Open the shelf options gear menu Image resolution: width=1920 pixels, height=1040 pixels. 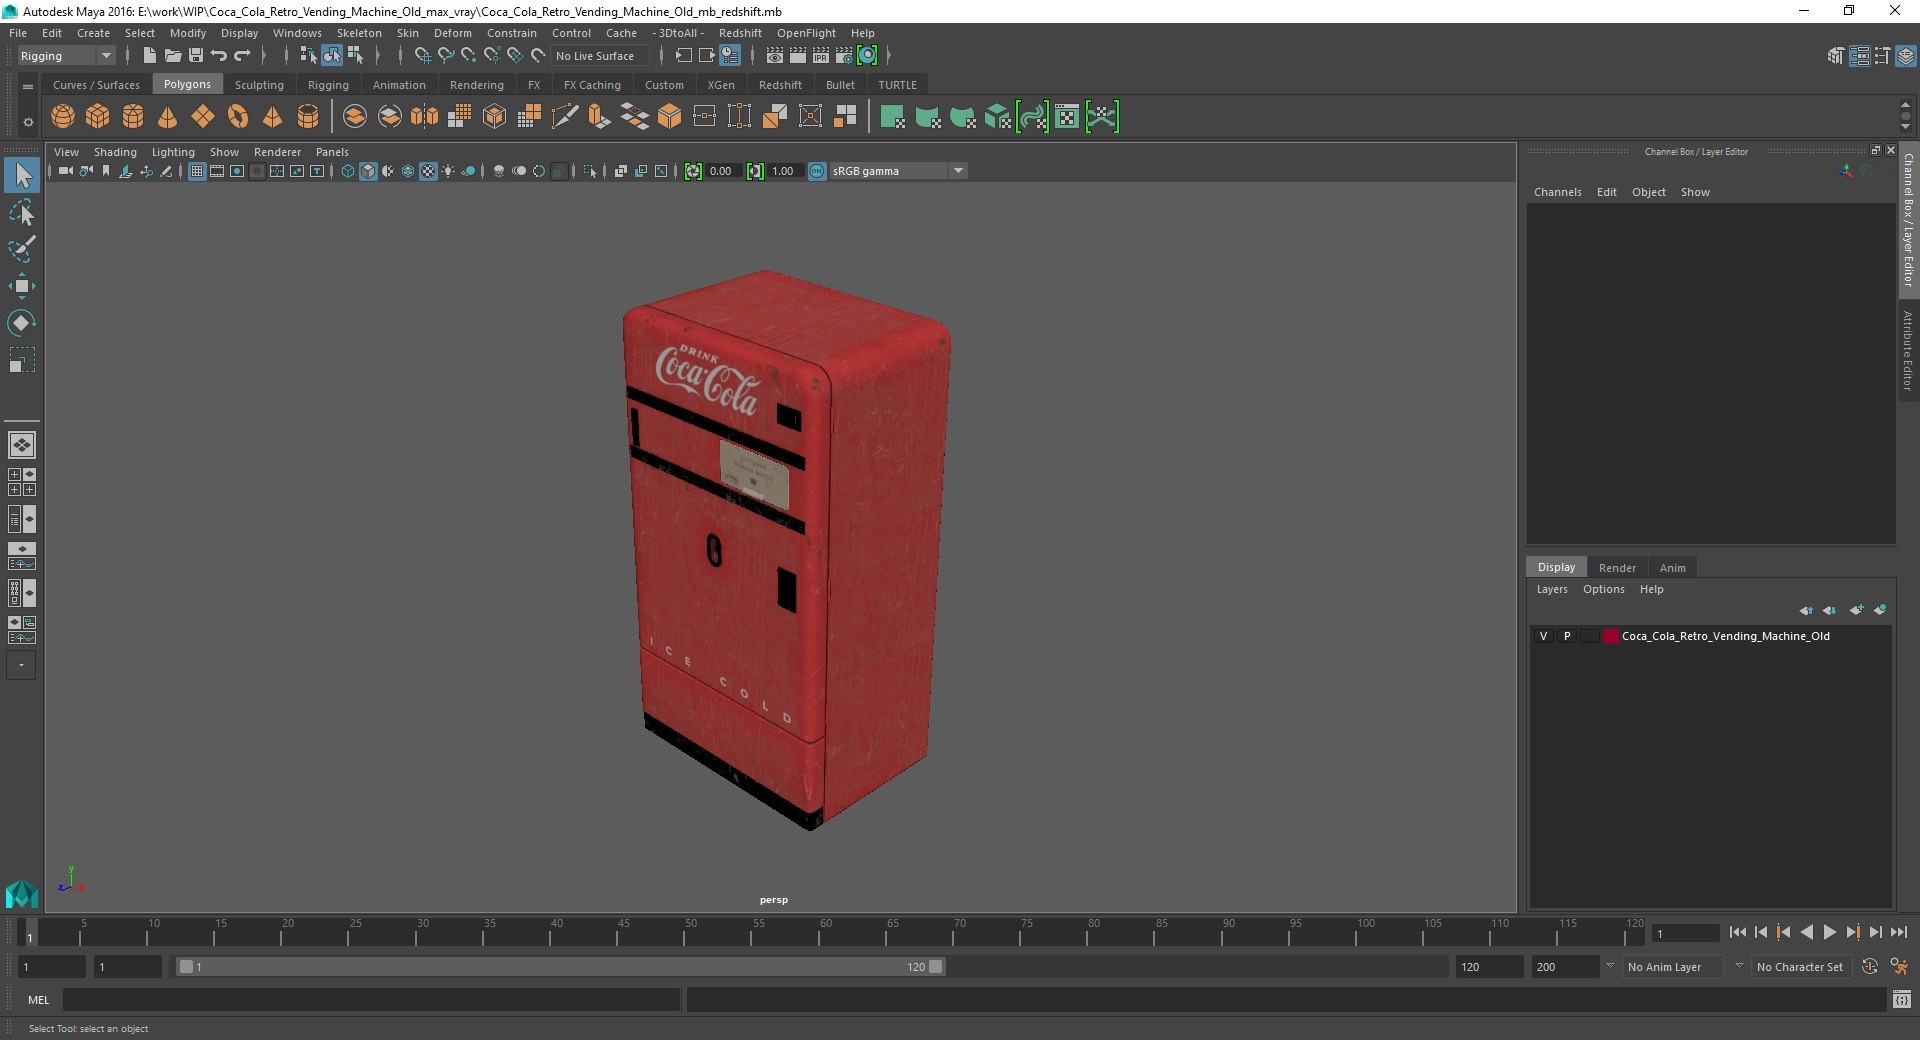click(x=28, y=122)
